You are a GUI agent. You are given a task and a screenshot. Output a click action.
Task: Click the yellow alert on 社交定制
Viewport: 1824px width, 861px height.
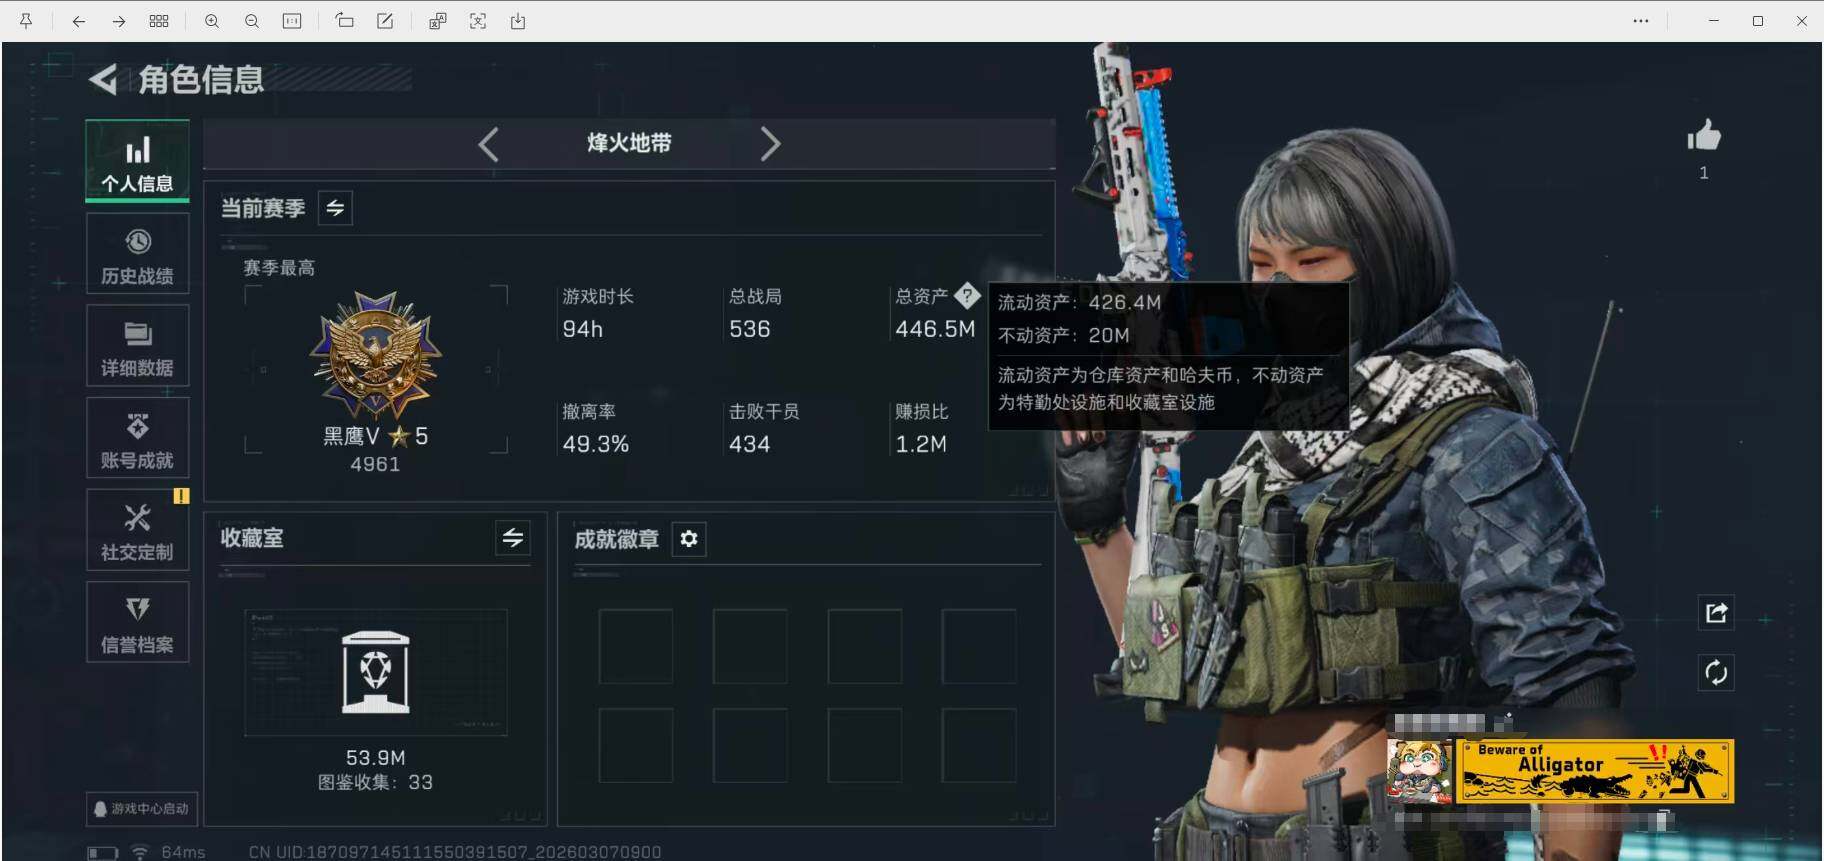click(x=181, y=495)
